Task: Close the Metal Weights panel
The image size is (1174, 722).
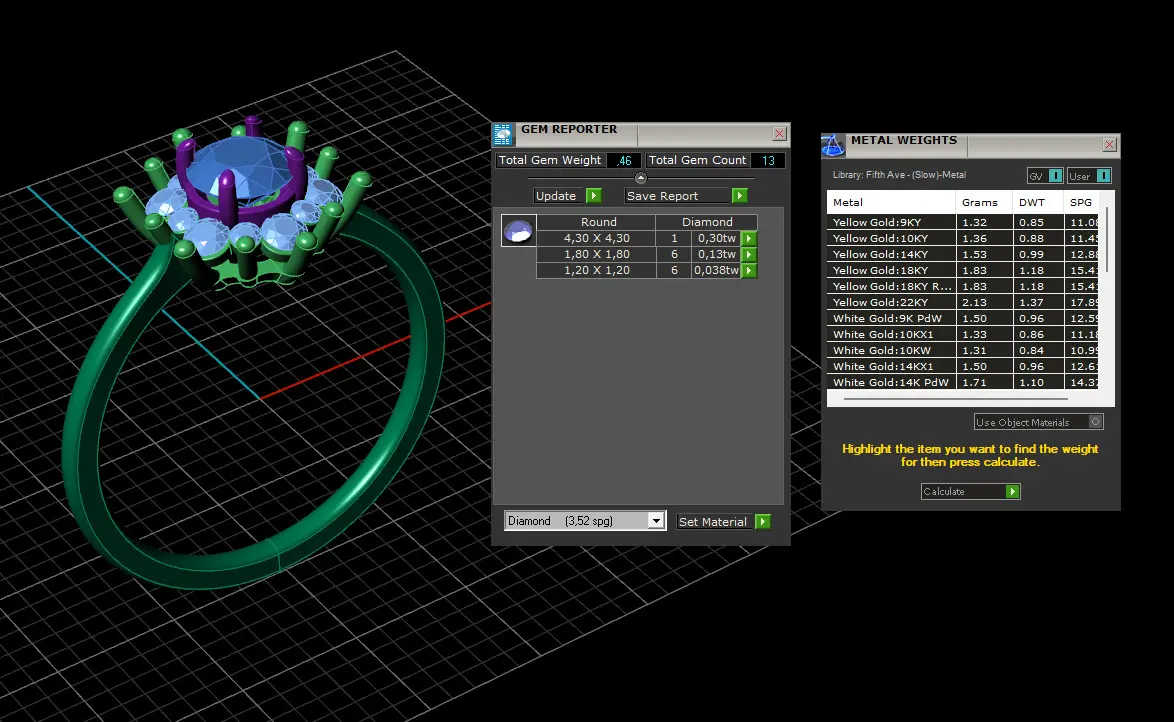Action: [1110, 145]
